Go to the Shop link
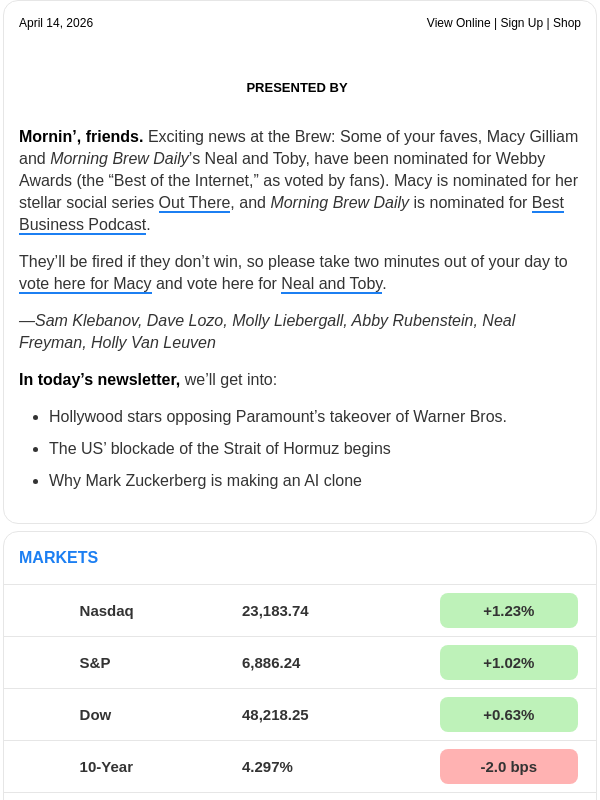The image size is (600, 800). (x=567, y=23)
